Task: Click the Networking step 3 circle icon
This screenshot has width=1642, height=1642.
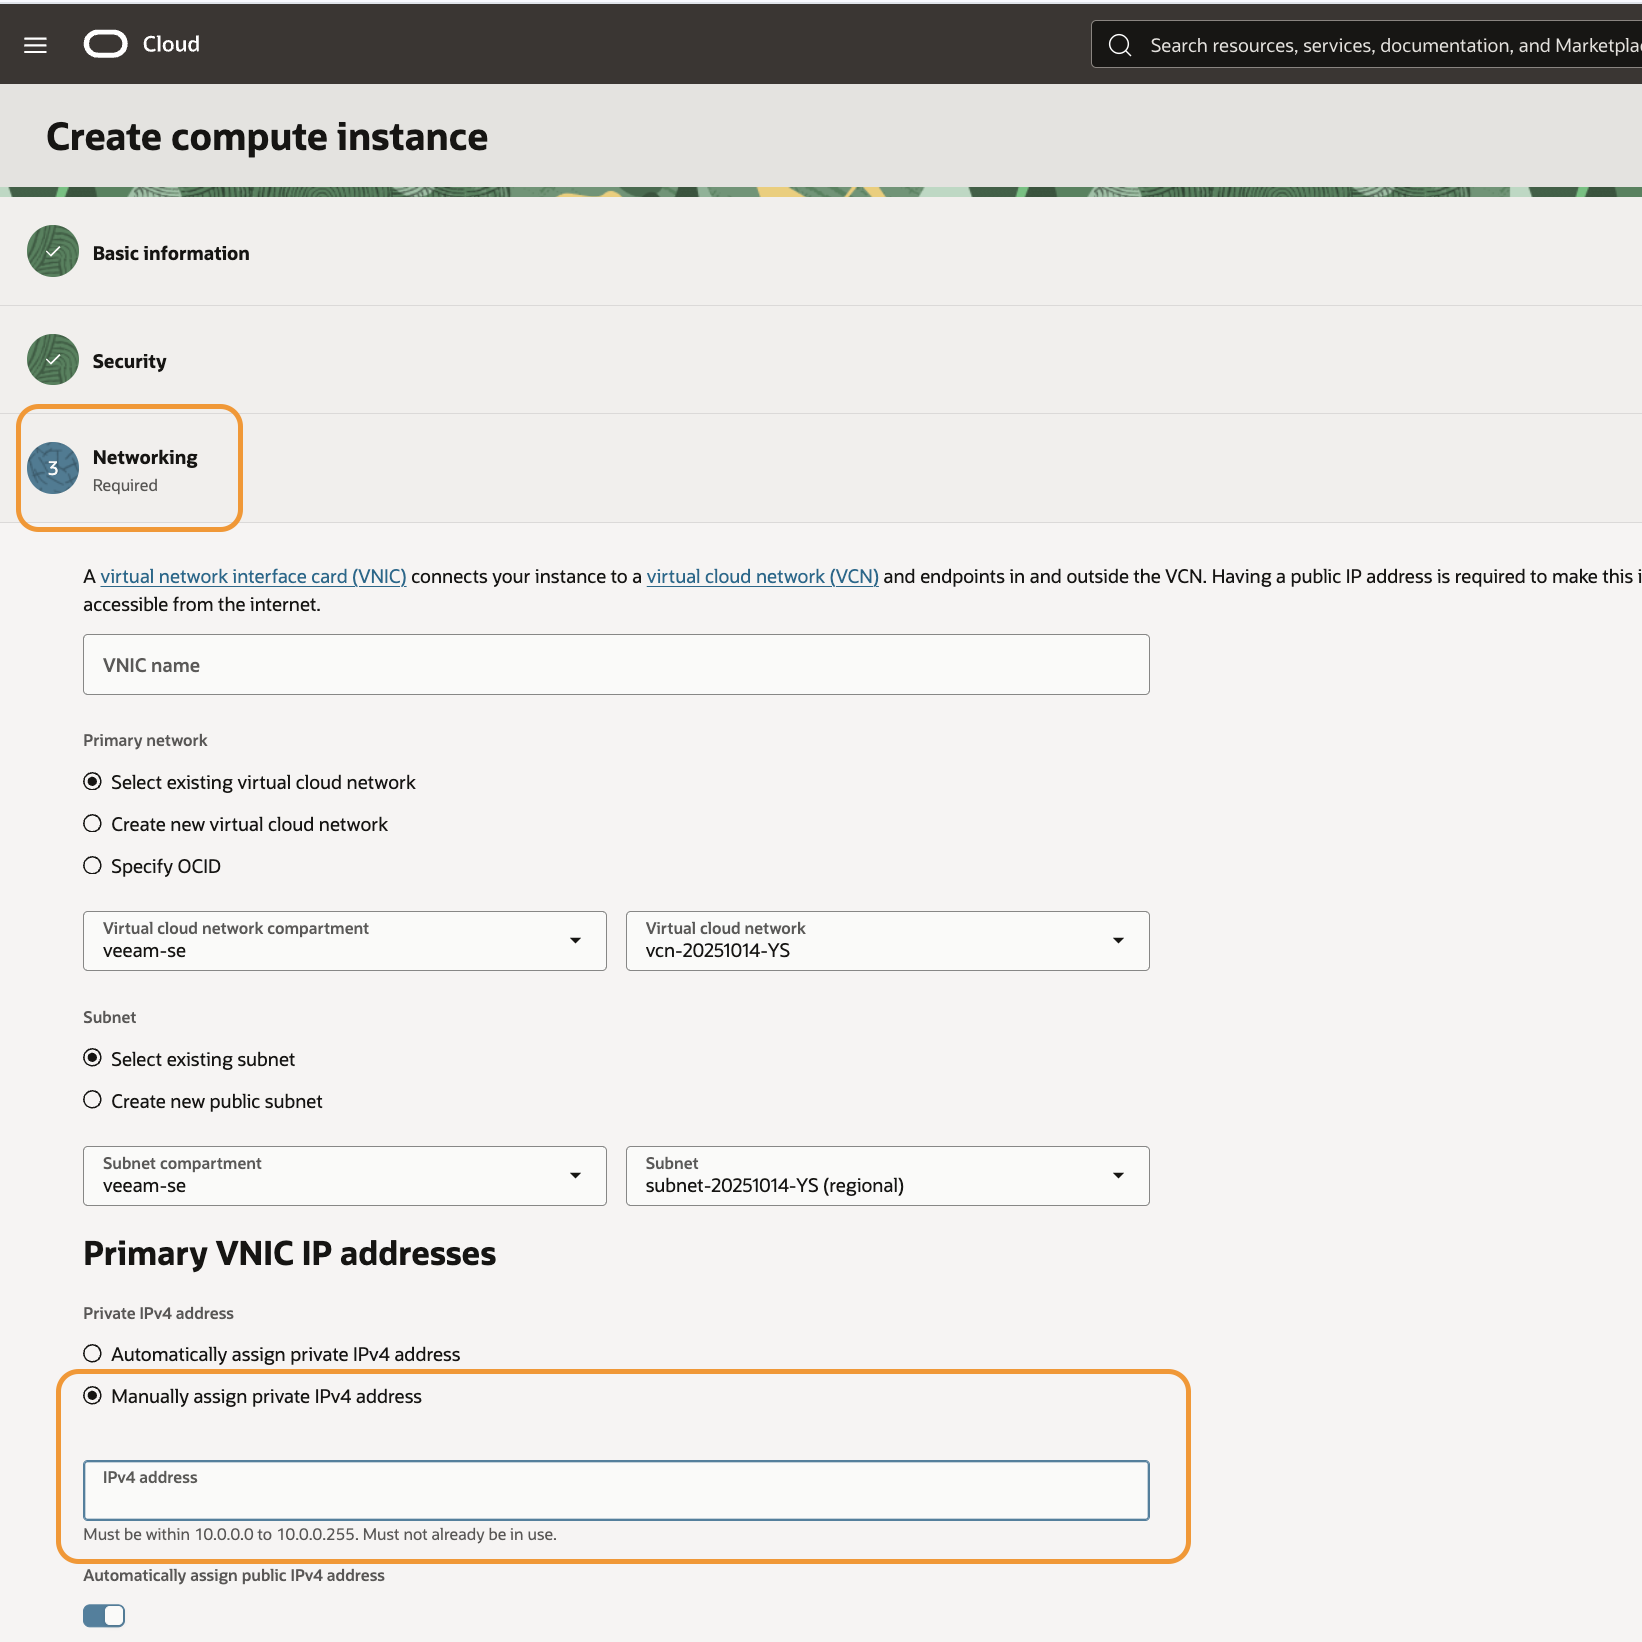Action: (x=52, y=468)
